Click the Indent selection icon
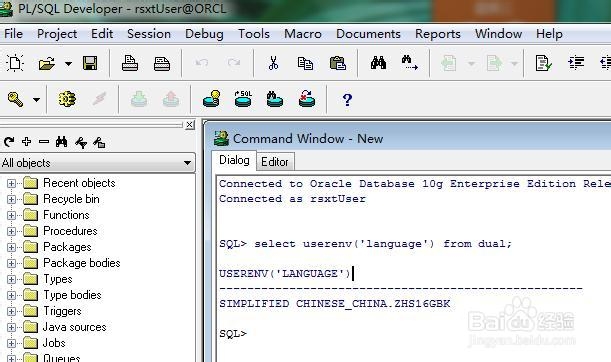 pos(576,63)
